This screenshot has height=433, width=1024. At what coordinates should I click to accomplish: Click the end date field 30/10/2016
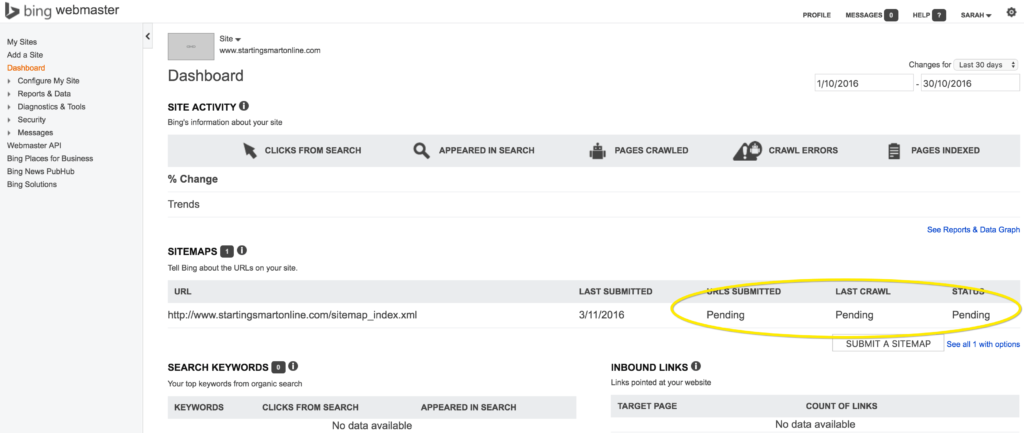point(970,83)
